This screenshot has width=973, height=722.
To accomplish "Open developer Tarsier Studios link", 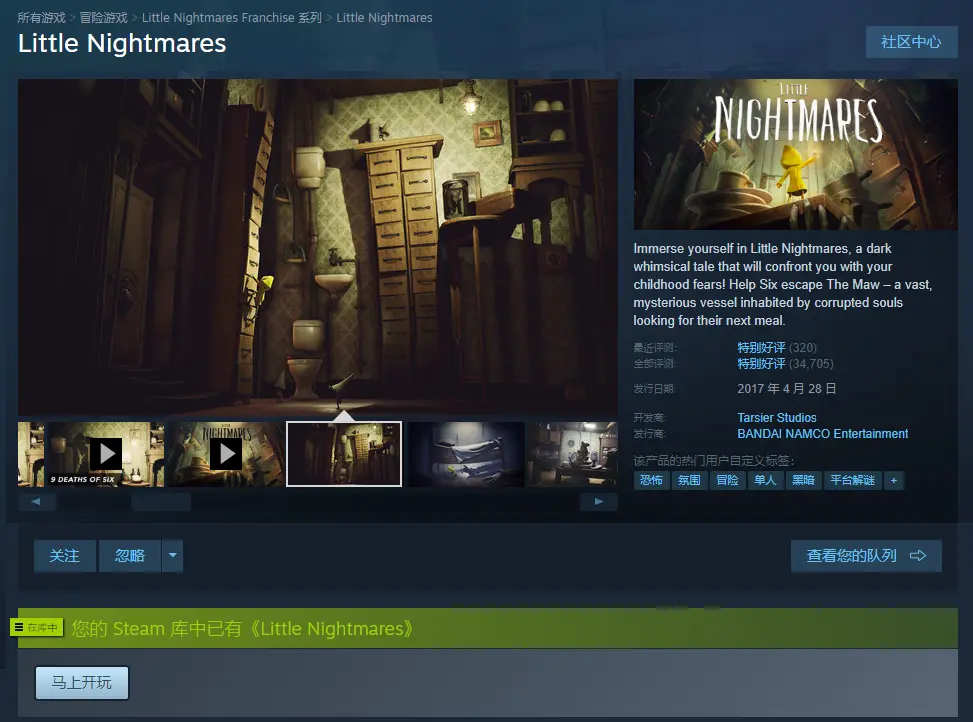I will 777,417.
